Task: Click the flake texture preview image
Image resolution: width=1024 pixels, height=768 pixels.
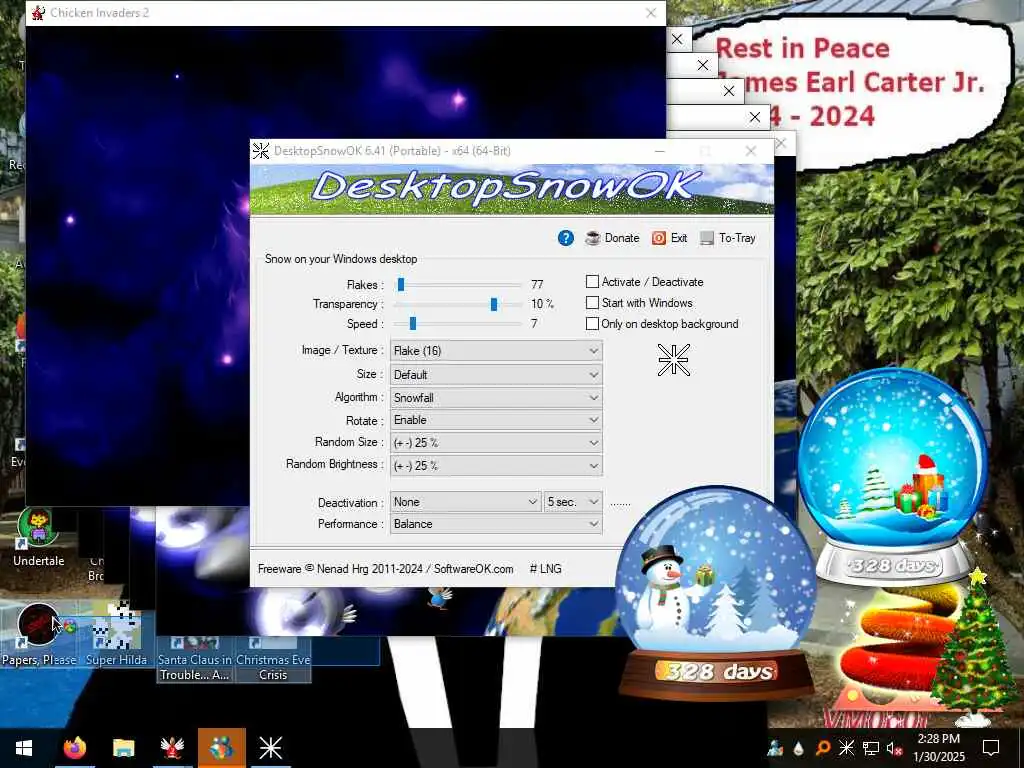Action: pyautogui.click(x=673, y=360)
